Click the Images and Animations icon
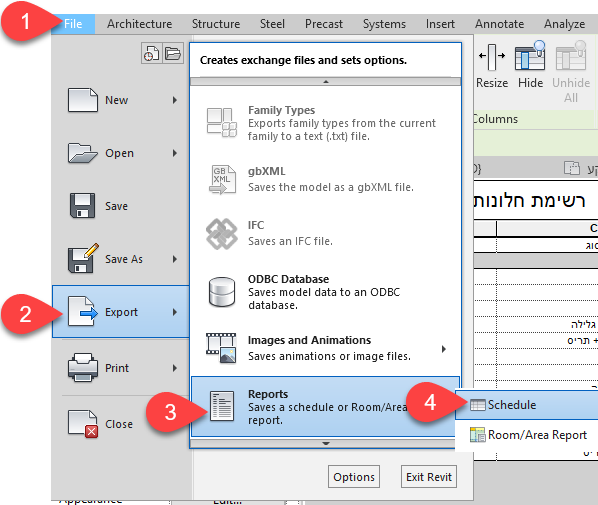The image size is (598, 505). click(221, 348)
